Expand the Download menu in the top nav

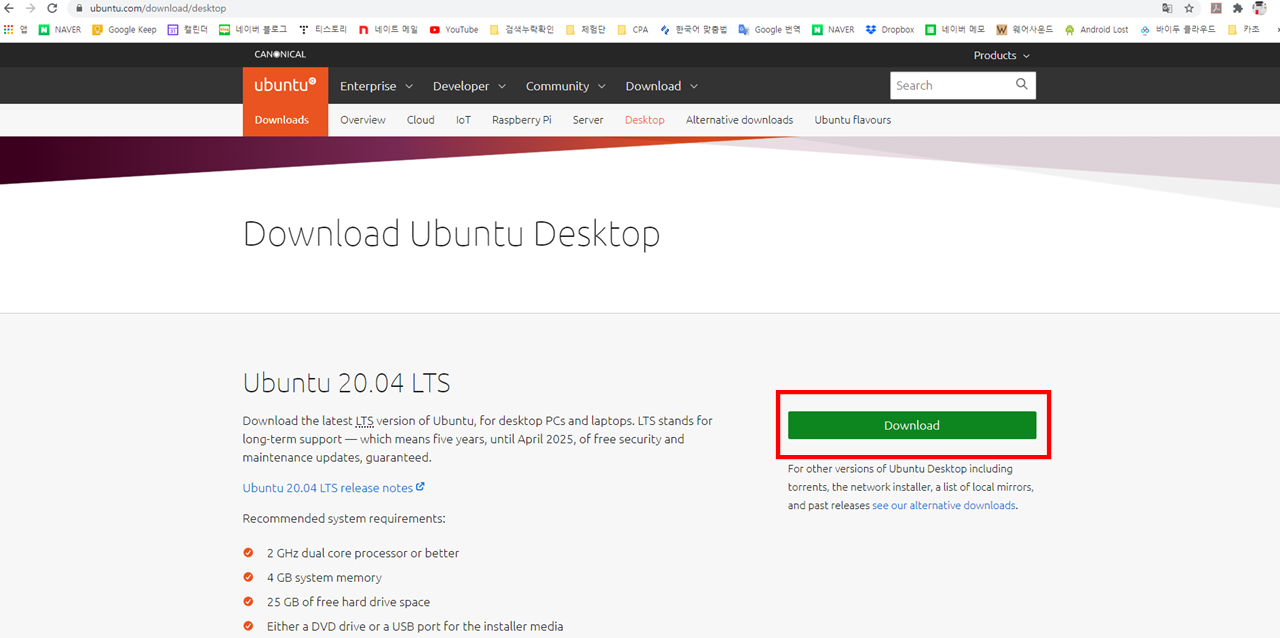661,86
